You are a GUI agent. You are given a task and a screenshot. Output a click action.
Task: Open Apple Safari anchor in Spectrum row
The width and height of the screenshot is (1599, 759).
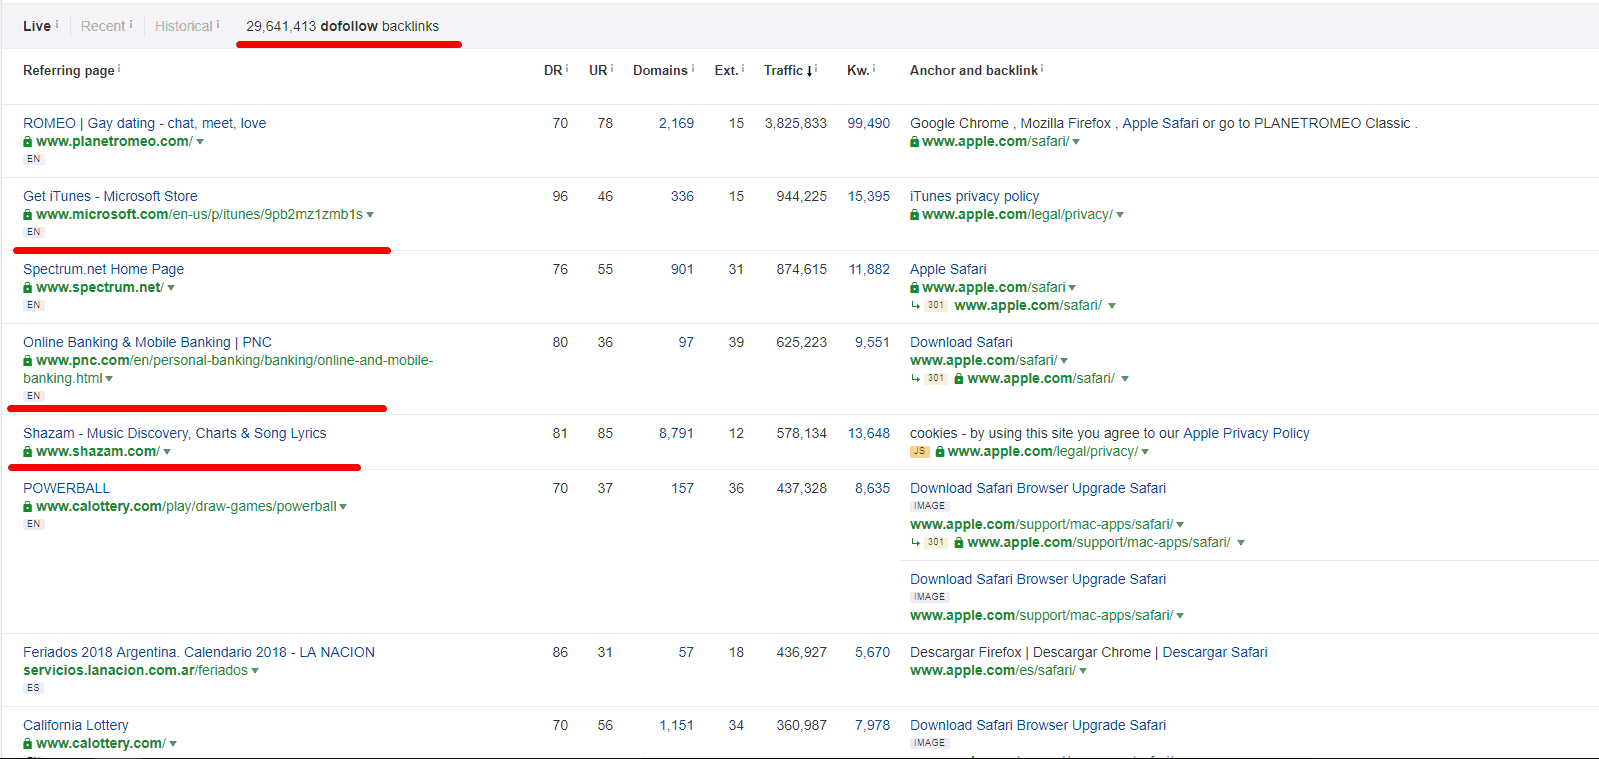point(948,269)
